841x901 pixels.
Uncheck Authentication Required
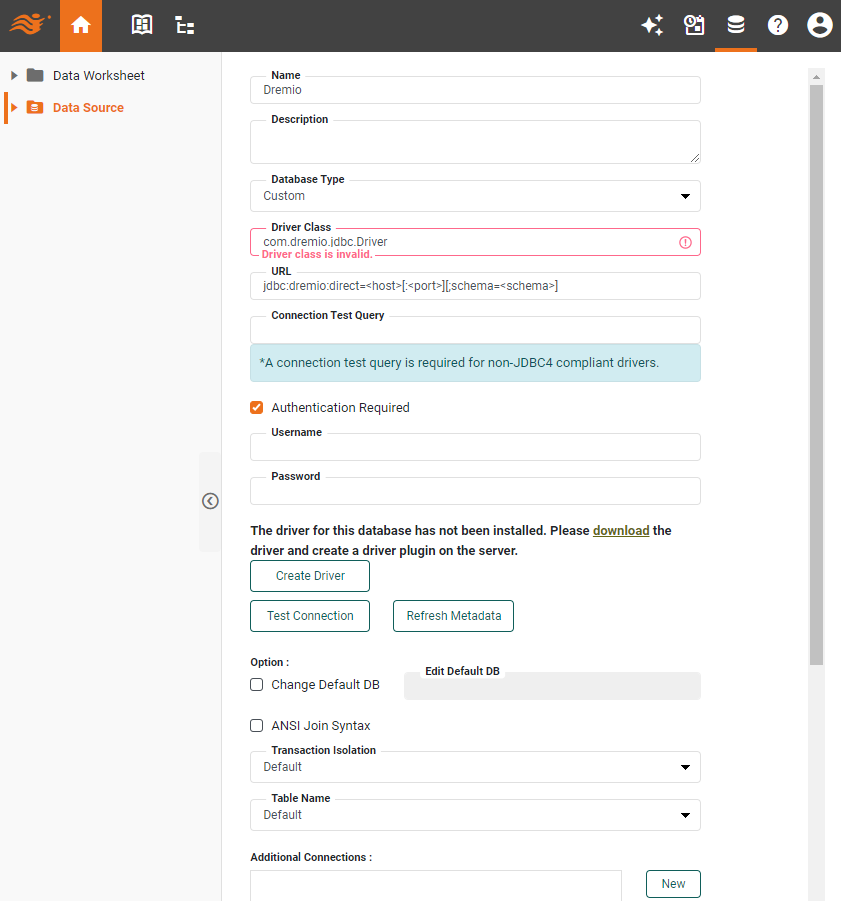pos(256,407)
